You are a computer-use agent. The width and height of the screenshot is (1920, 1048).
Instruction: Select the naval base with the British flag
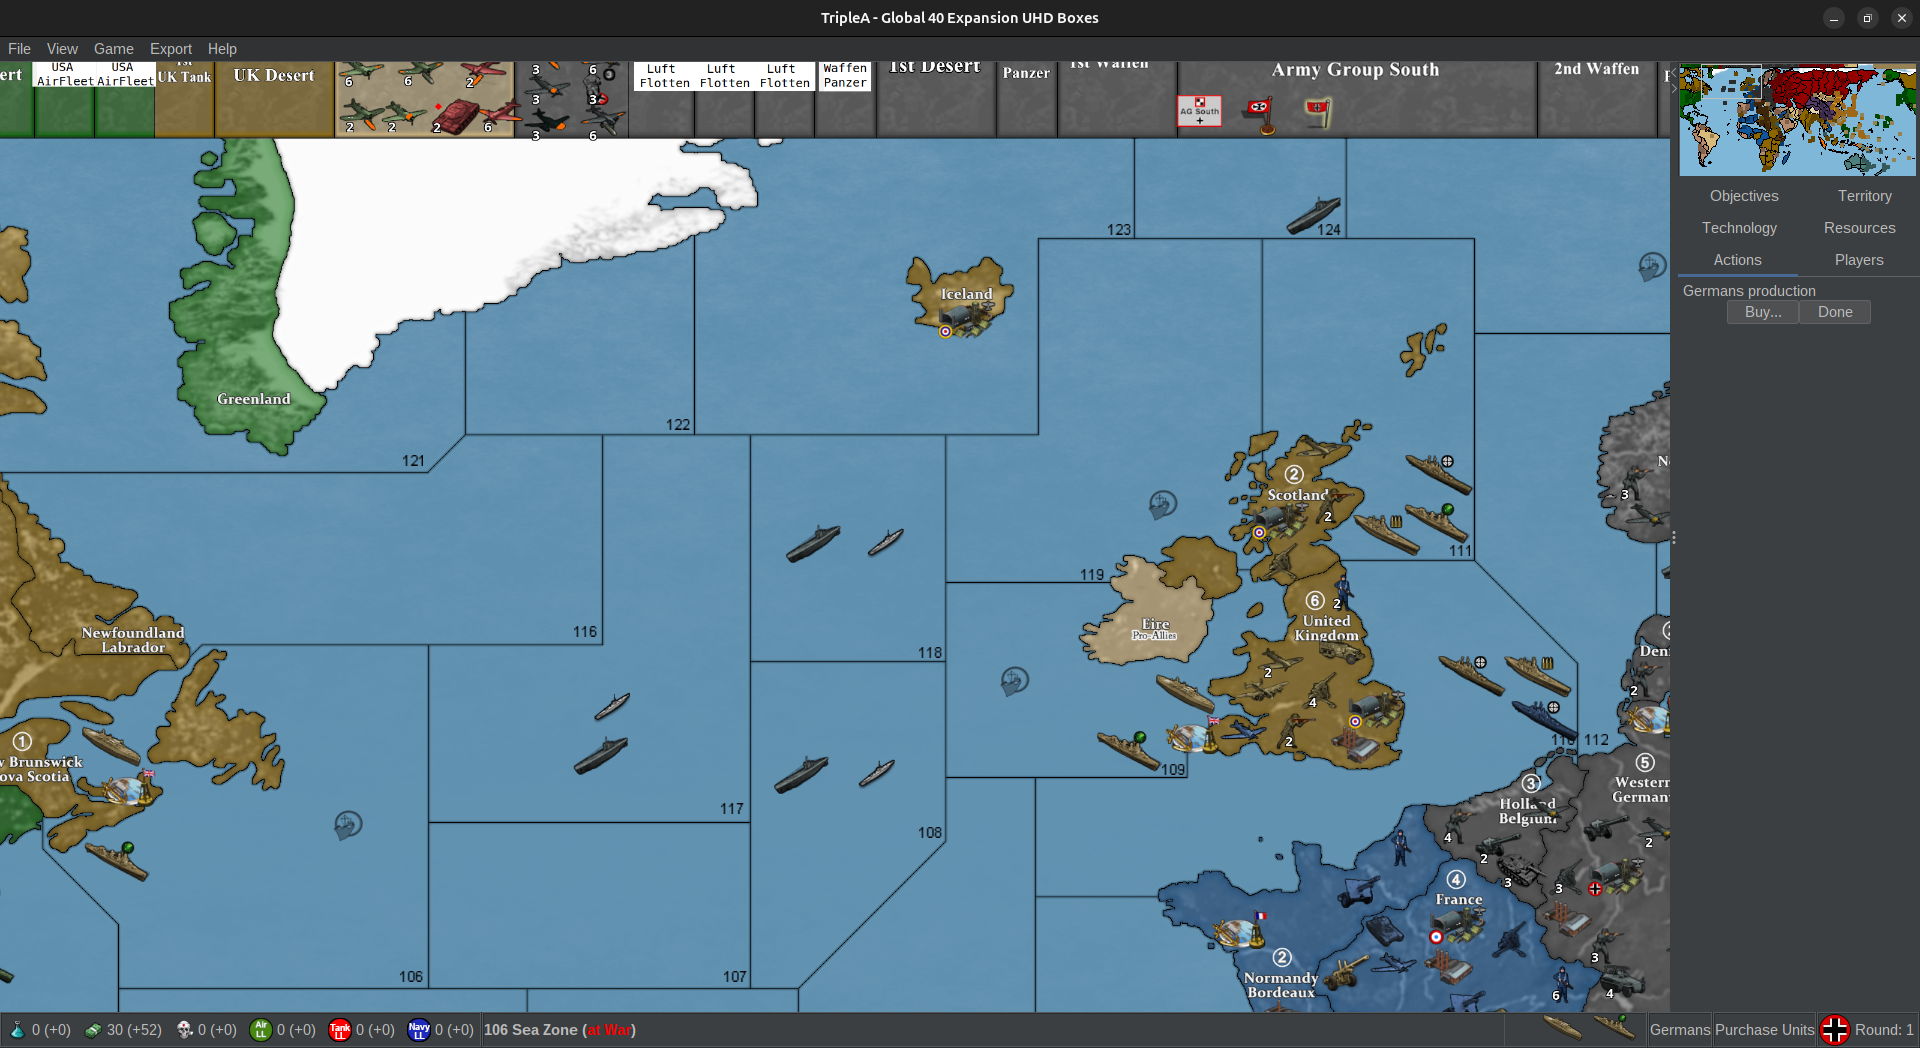click(x=1193, y=737)
